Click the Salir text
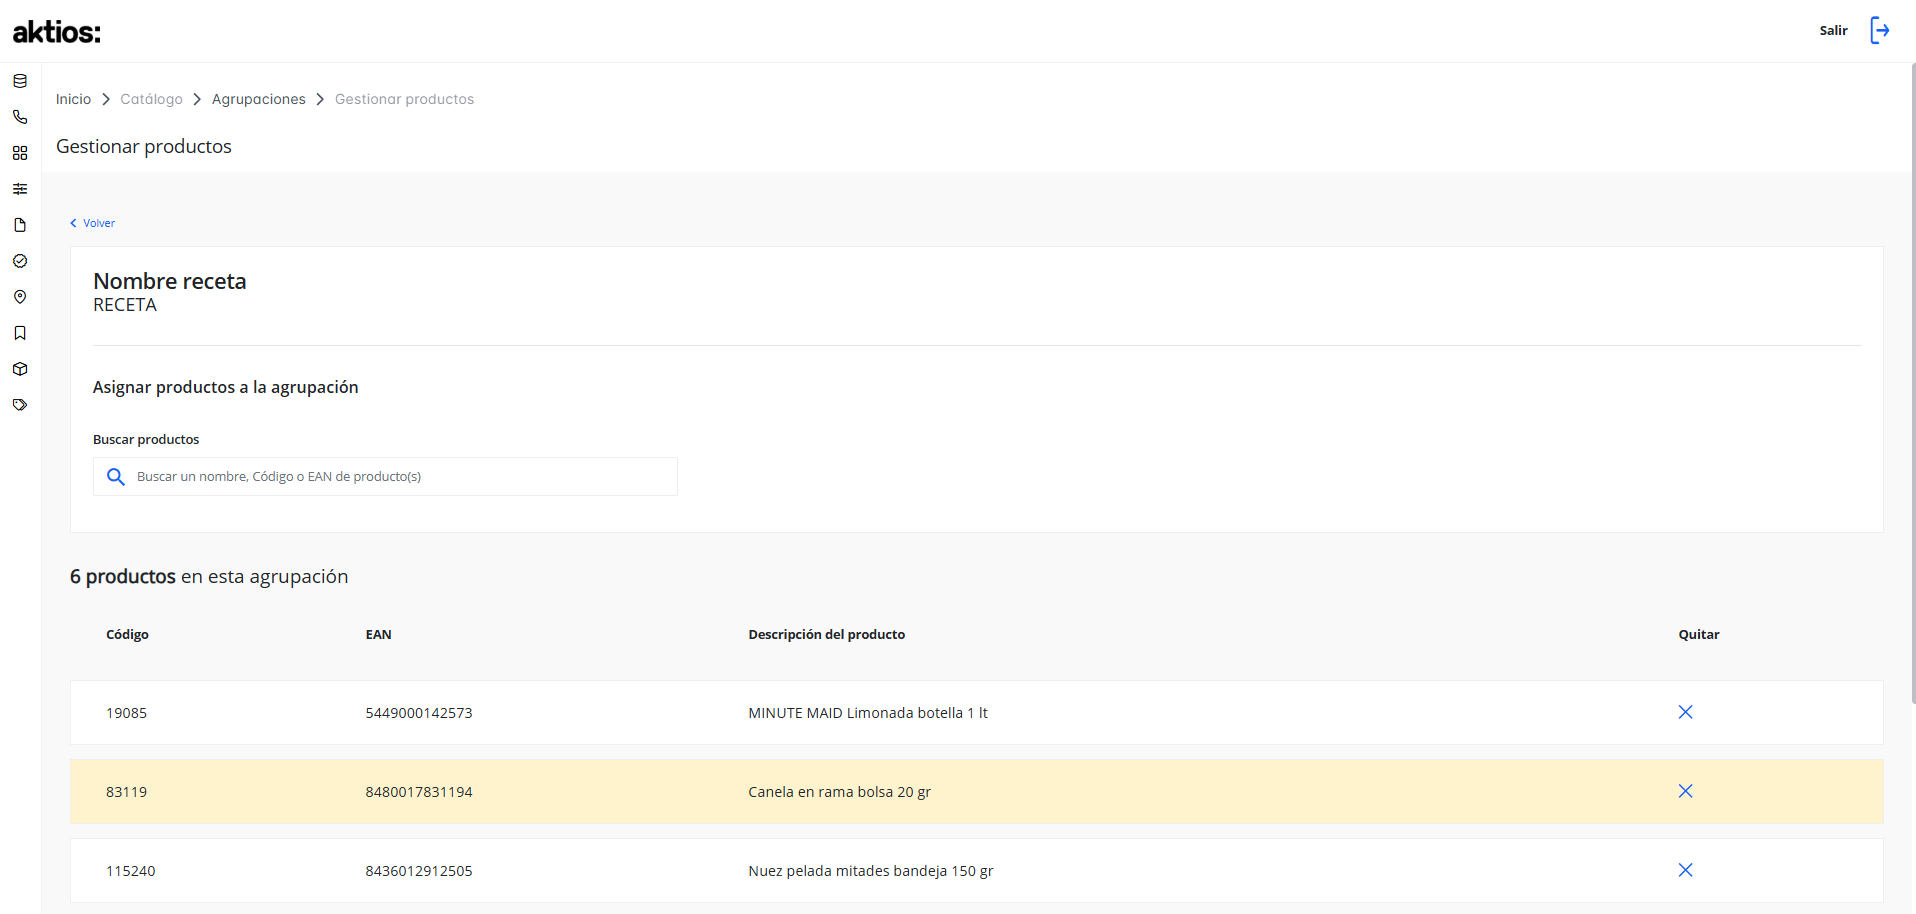Image resolution: width=1916 pixels, height=914 pixels. coord(1833,30)
